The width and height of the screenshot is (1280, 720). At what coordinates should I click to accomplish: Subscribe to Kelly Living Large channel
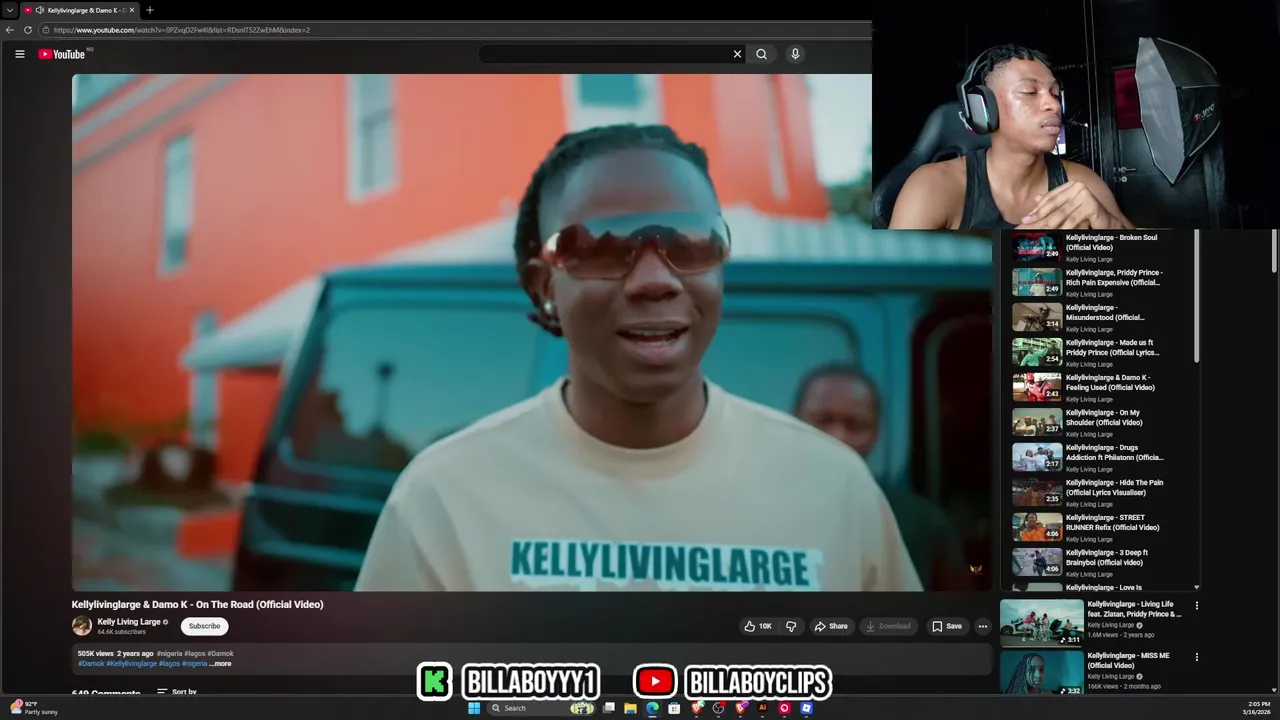pyautogui.click(x=204, y=626)
